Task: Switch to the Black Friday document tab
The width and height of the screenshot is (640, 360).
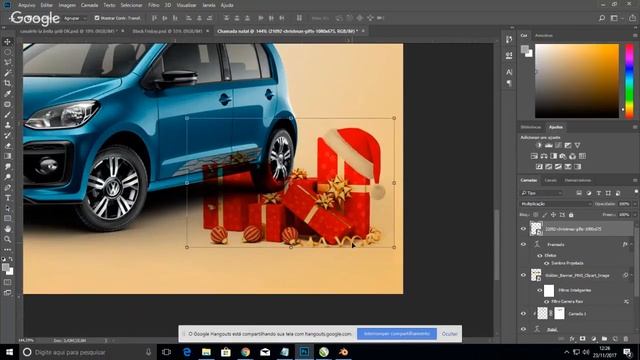Action: click(167, 31)
